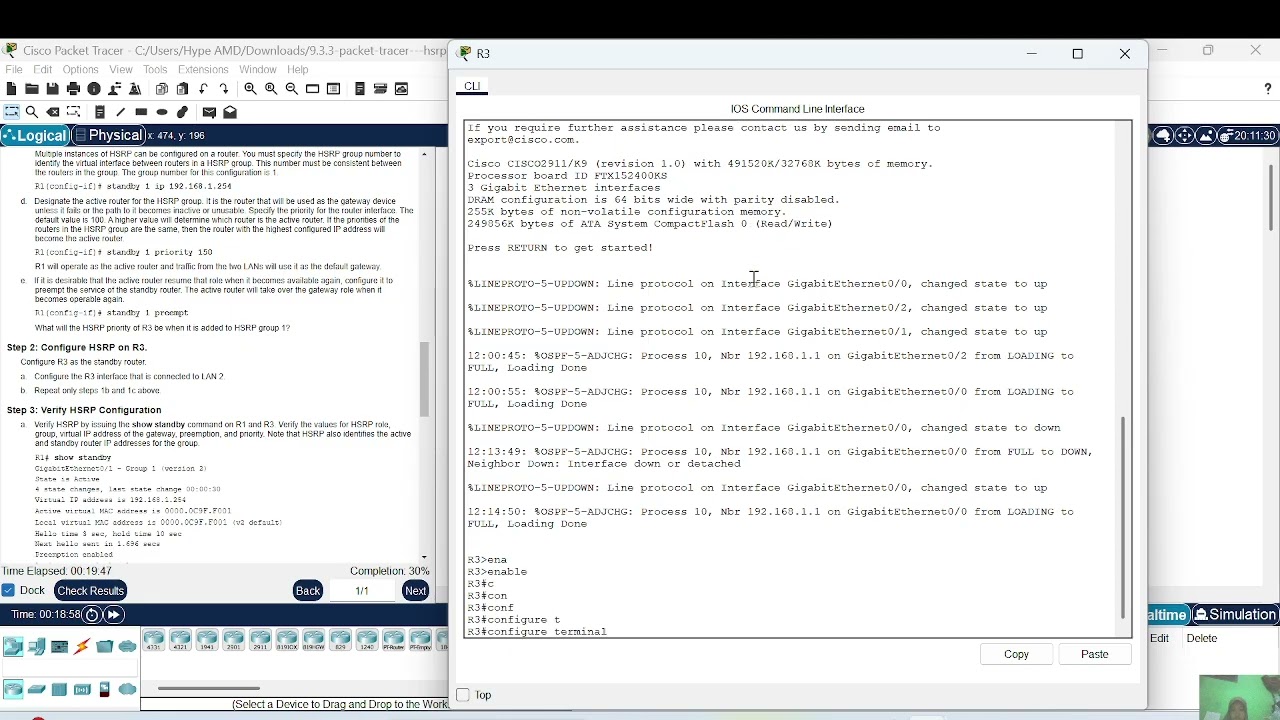Click the Back button in instructions
Screen dimensions: 1280x720
(308, 591)
